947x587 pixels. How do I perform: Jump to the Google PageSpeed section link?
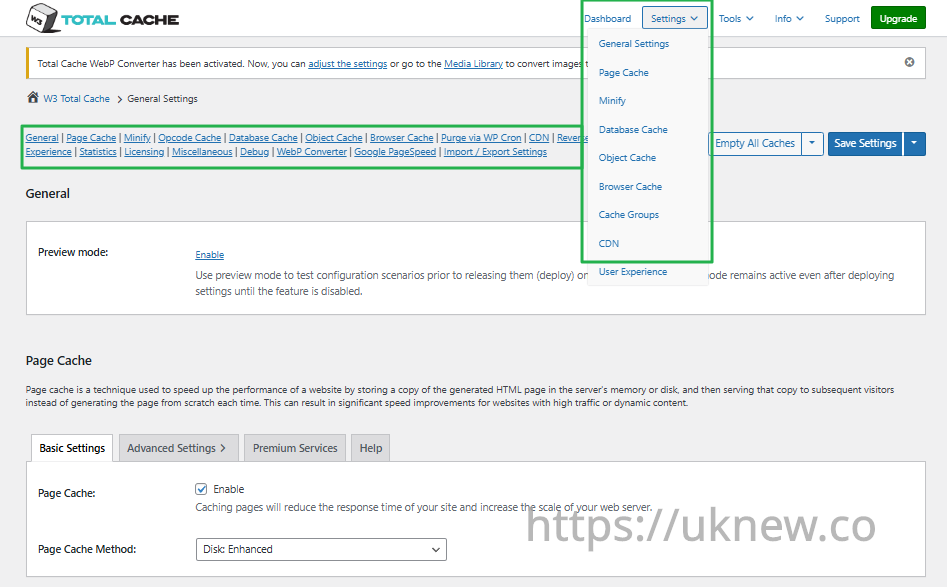click(x=394, y=152)
